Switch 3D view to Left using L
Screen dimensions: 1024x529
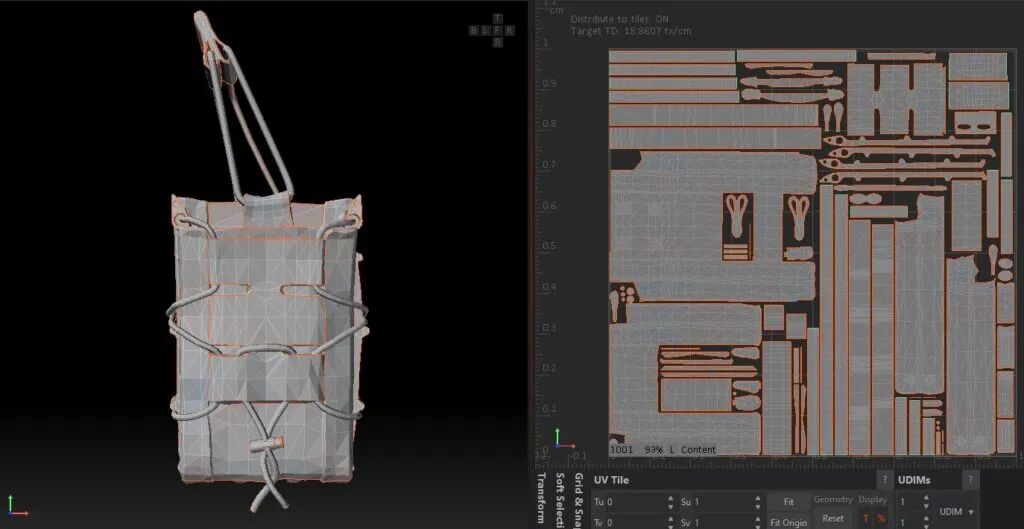point(487,30)
